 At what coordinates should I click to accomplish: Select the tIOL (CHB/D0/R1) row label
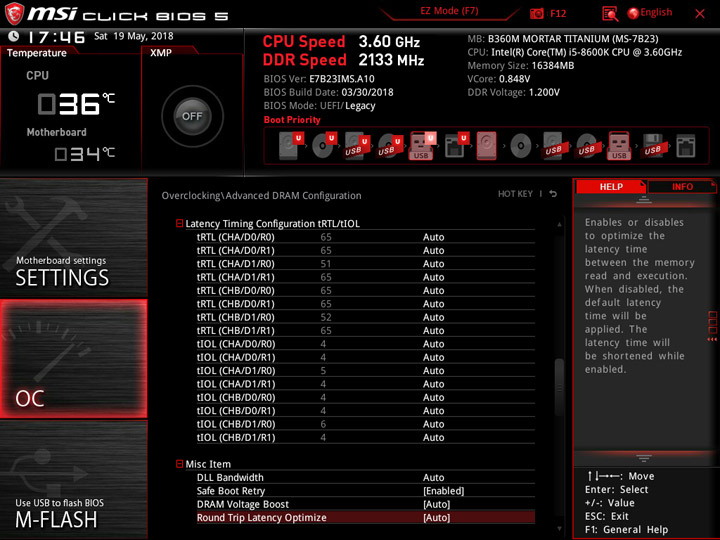point(236,411)
